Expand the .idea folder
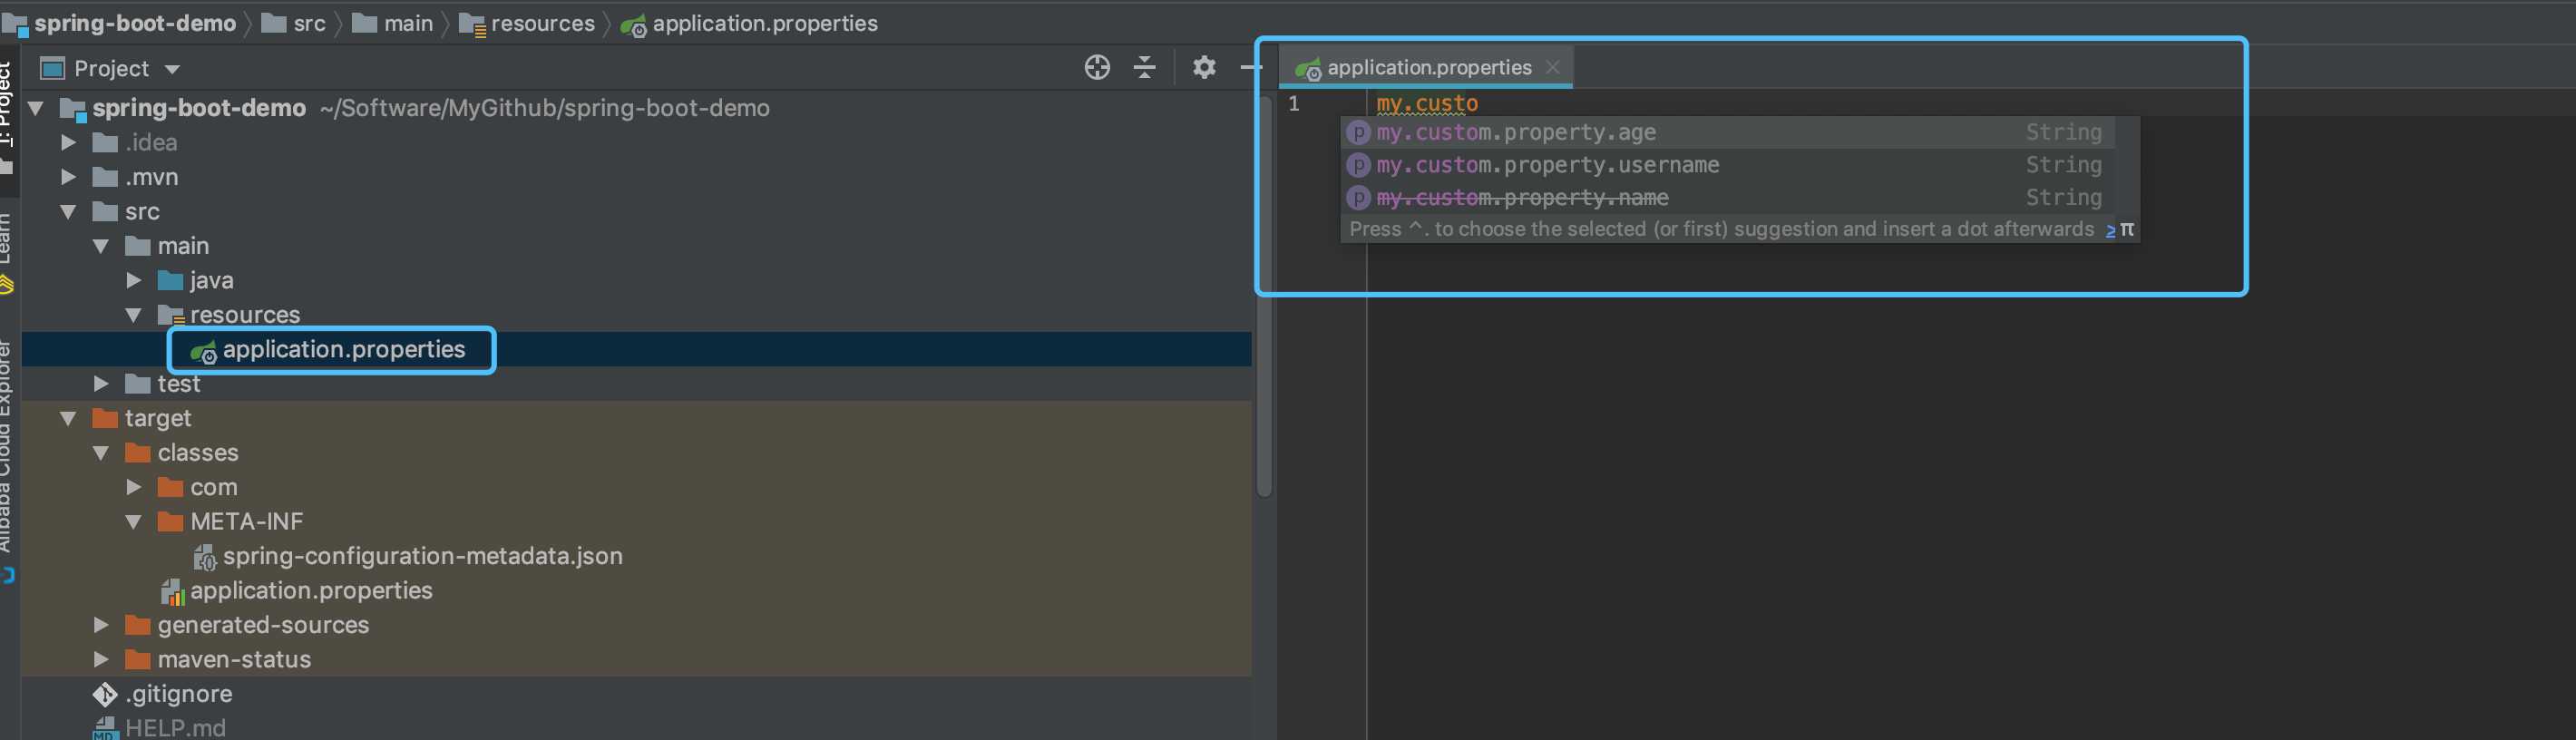Screen dimensions: 2576x740 [x=68, y=143]
